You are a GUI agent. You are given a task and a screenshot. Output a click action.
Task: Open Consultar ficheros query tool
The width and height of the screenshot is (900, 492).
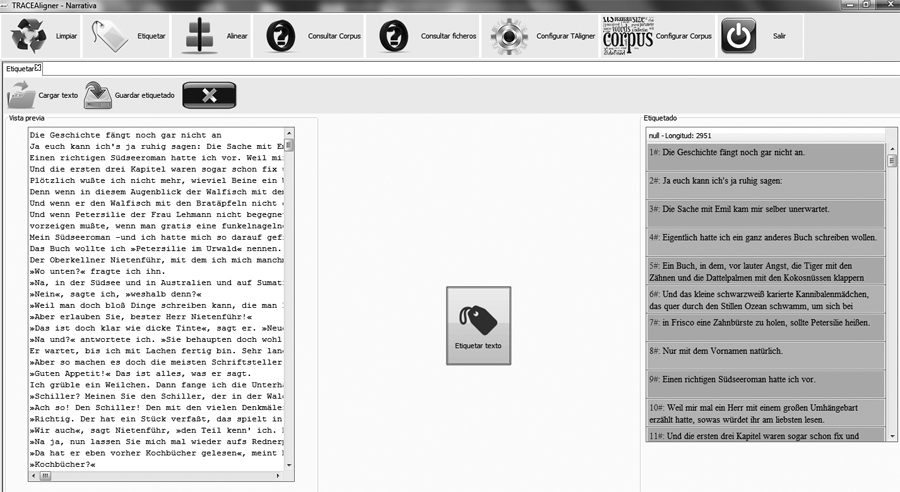point(394,36)
